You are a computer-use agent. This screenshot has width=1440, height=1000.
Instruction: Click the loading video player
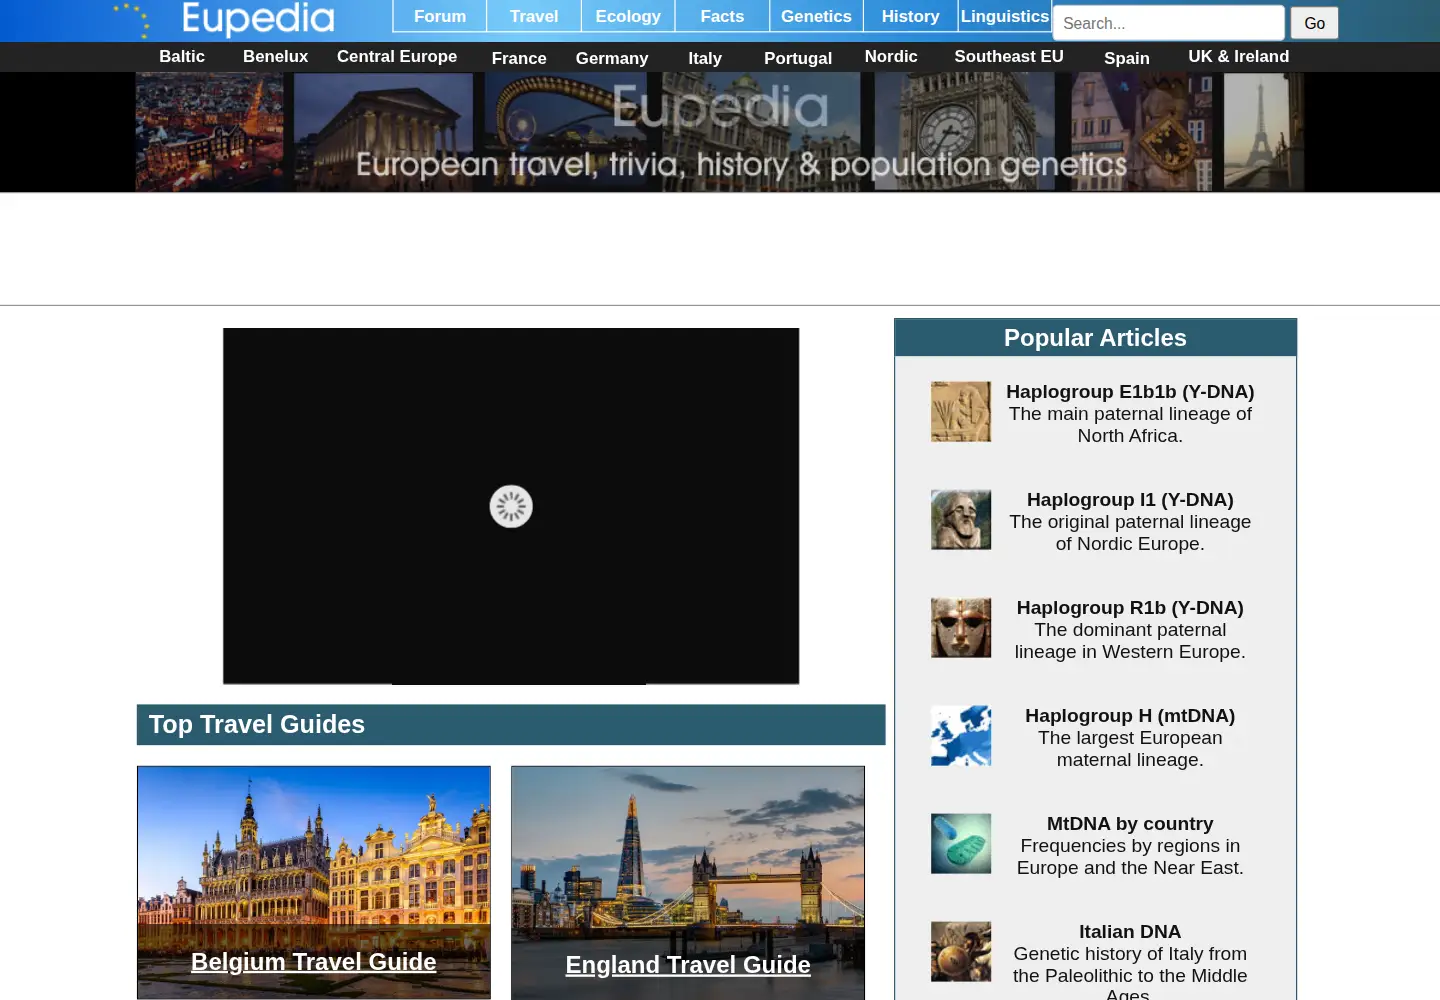(511, 506)
